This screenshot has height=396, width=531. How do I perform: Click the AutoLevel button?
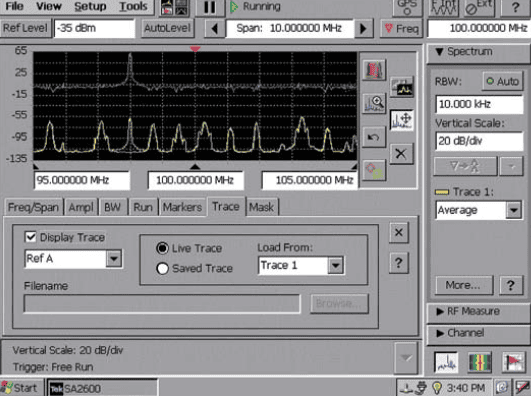[167, 28]
